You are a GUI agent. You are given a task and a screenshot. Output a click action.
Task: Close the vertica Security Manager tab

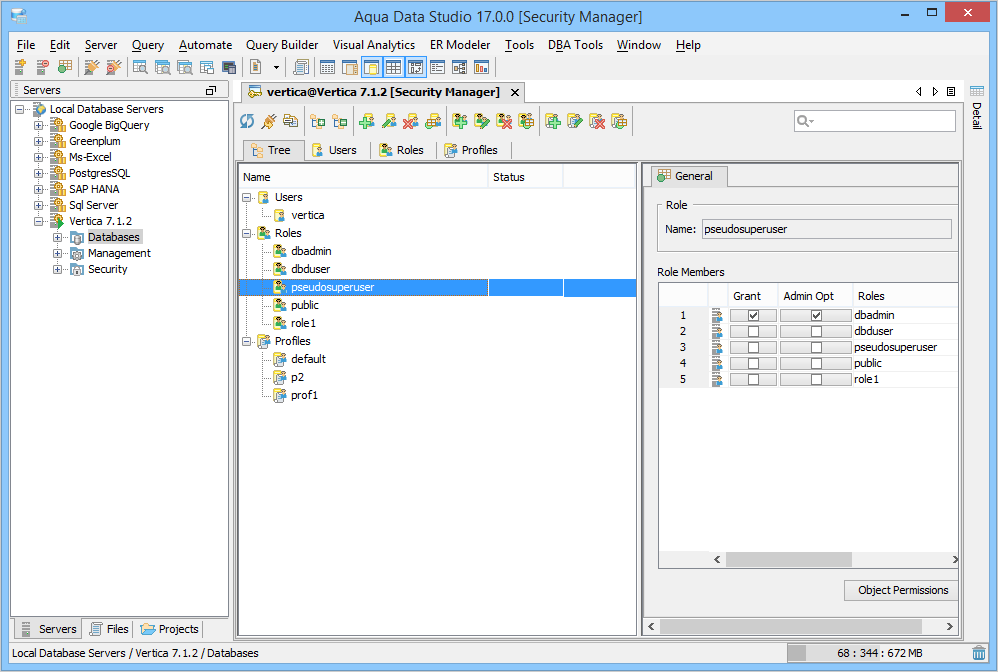point(515,92)
